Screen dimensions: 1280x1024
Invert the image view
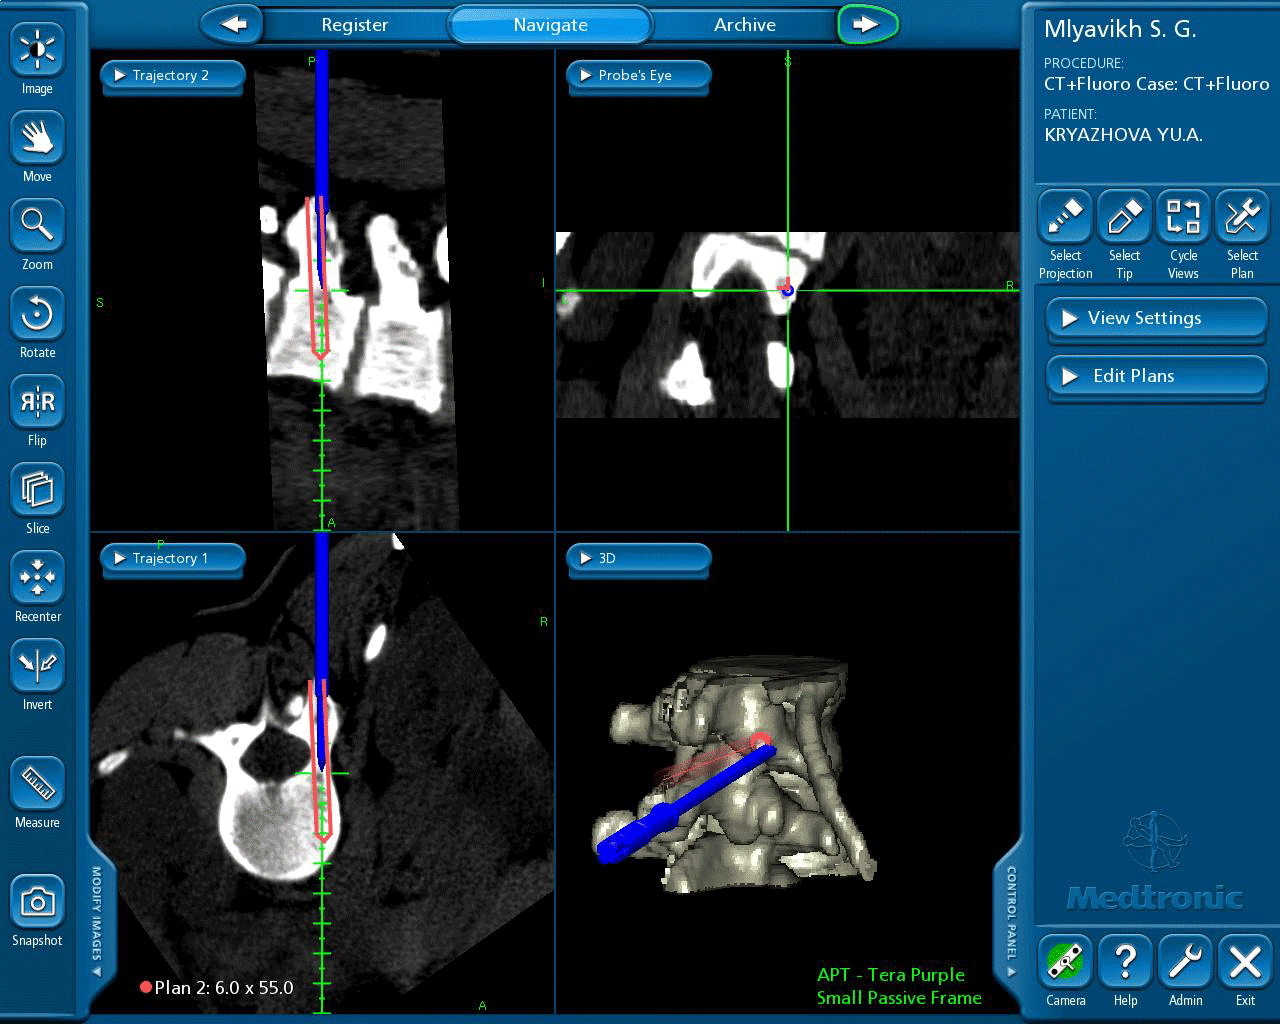pyautogui.click(x=37, y=667)
